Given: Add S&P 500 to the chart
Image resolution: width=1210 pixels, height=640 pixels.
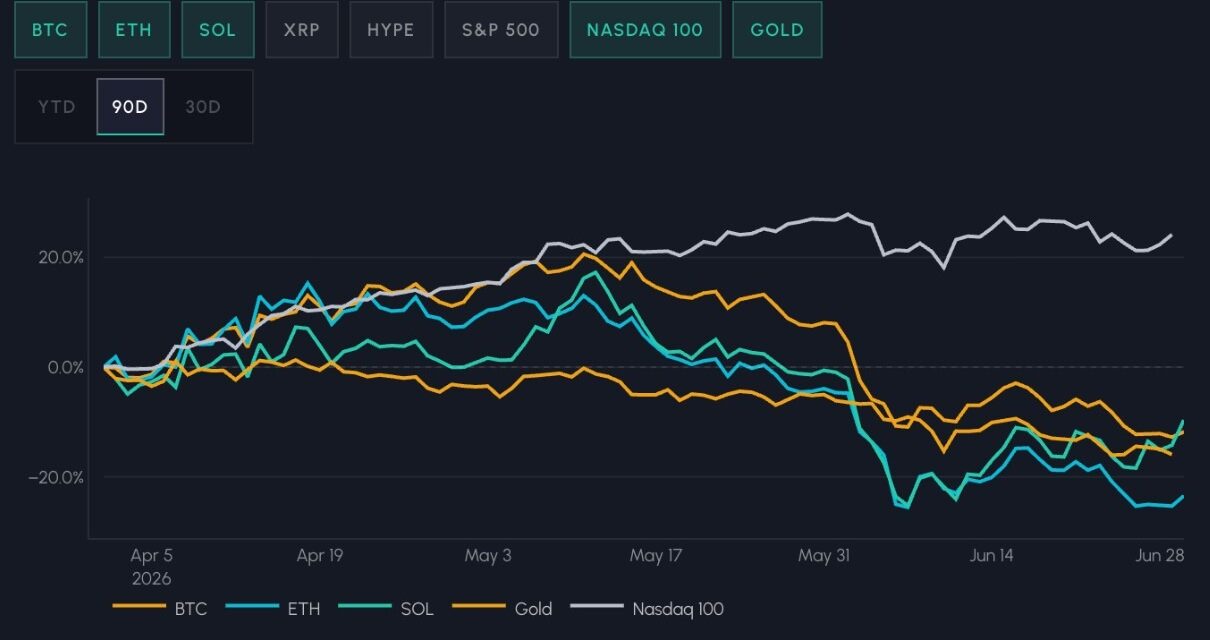Looking at the screenshot, I should (501, 30).
